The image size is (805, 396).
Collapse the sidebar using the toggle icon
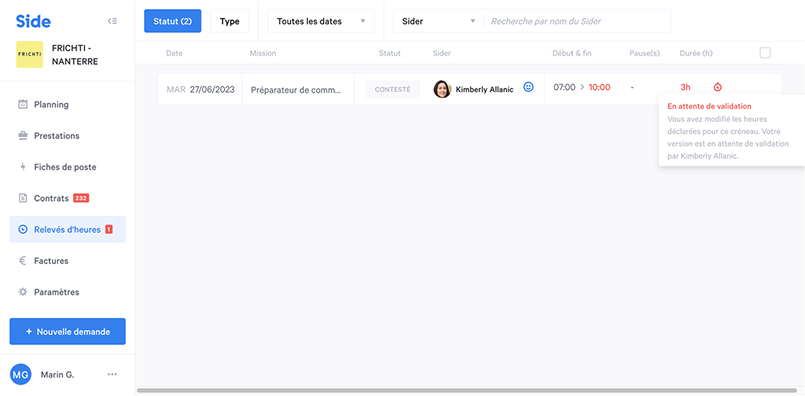[112, 21]
